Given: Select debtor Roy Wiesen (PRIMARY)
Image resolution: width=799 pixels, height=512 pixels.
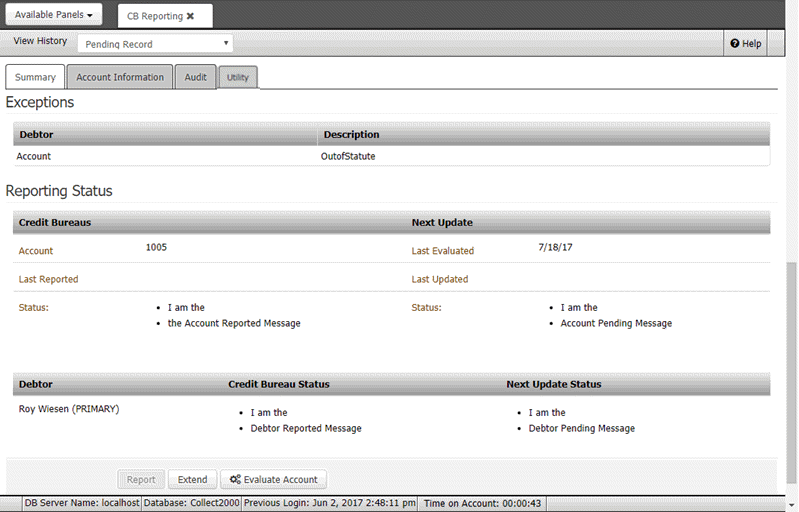Looking at the screenshot, I should 69,409.
